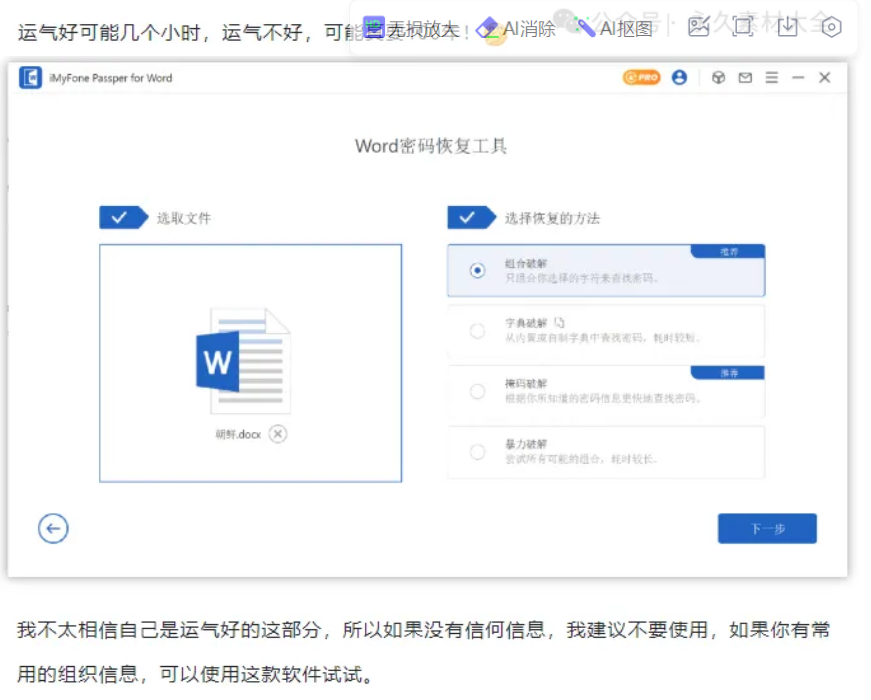
Task: Click the iMyFone Passper for Word title text
Action: coord(111,78)
